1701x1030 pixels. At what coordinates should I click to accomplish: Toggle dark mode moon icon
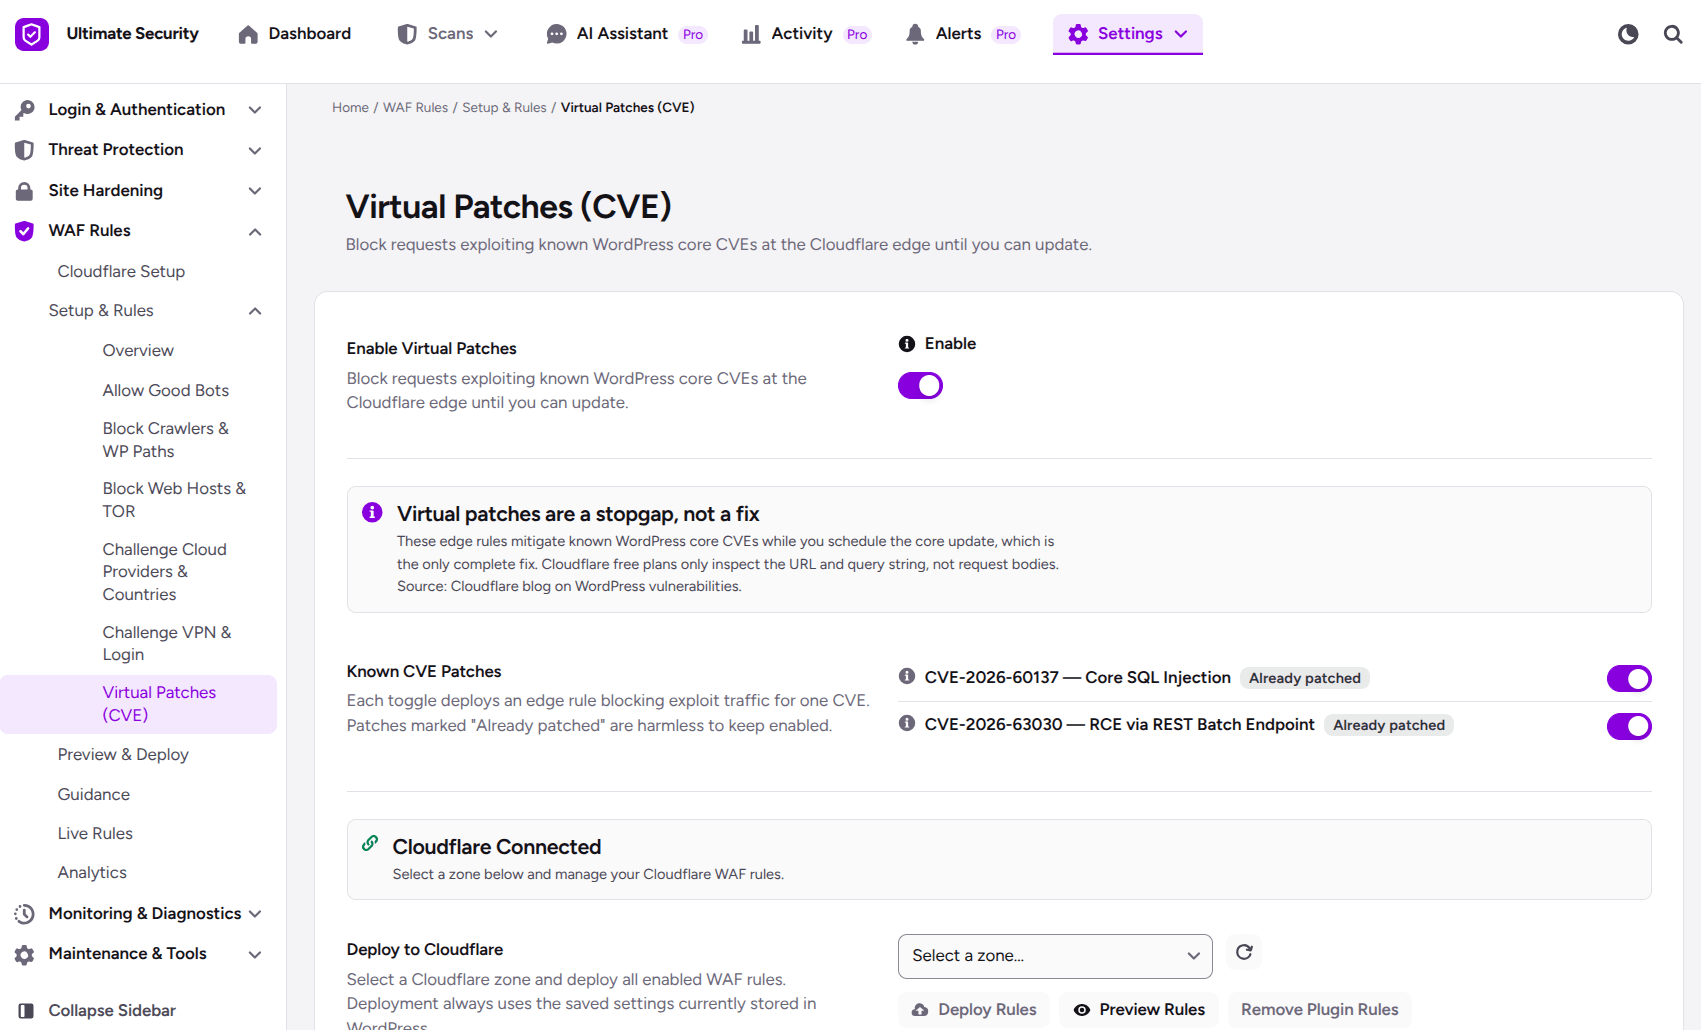coord(1628,34)
